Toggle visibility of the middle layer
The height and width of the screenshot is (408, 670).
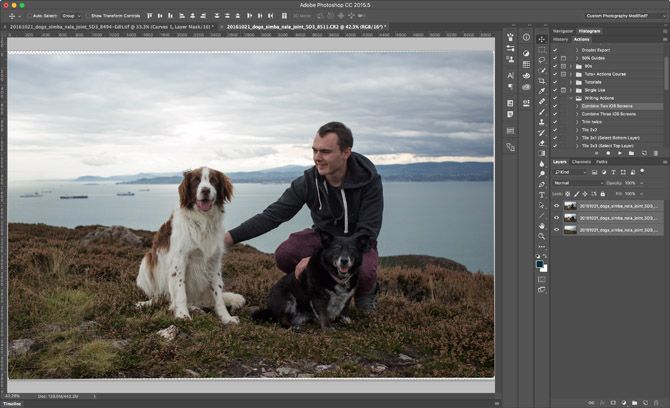coord(556,218)
